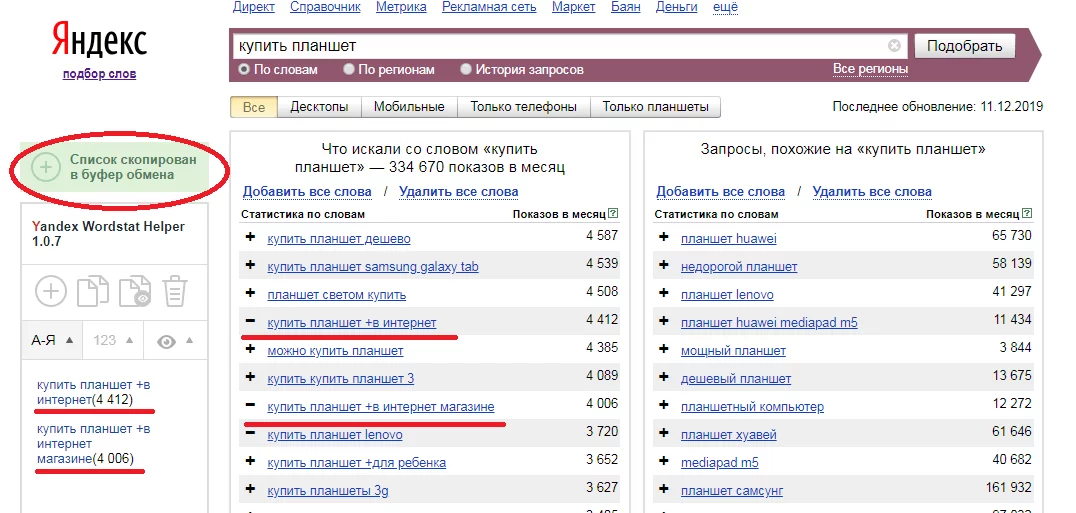Click the copy-with-frequency icon in Helper

[x=134, y=291]
